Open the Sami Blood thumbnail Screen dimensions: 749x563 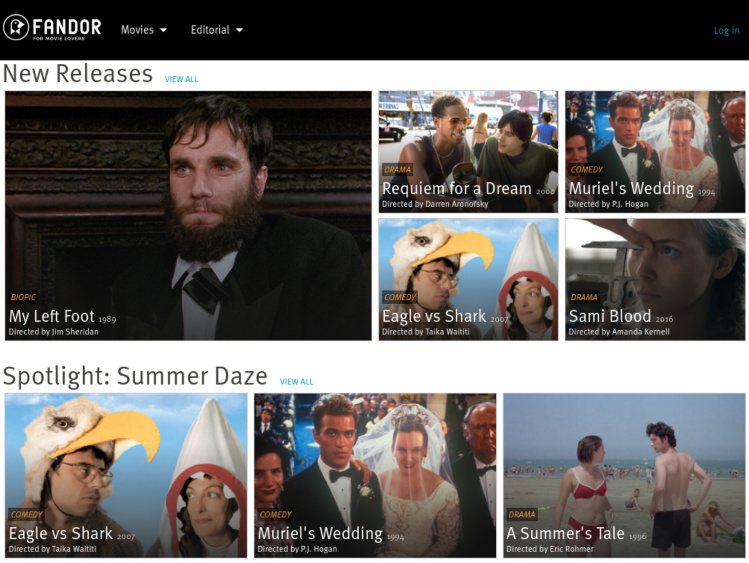pyautogui.click(x=655, y=279)
